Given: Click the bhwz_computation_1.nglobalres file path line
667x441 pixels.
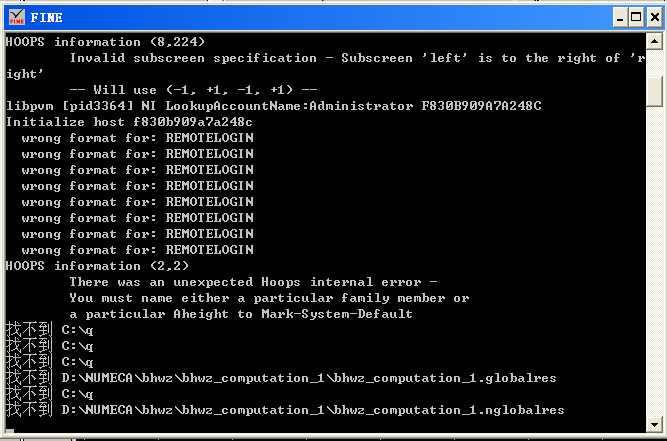Looking at the screenshot, I should (x=312, y=410).
